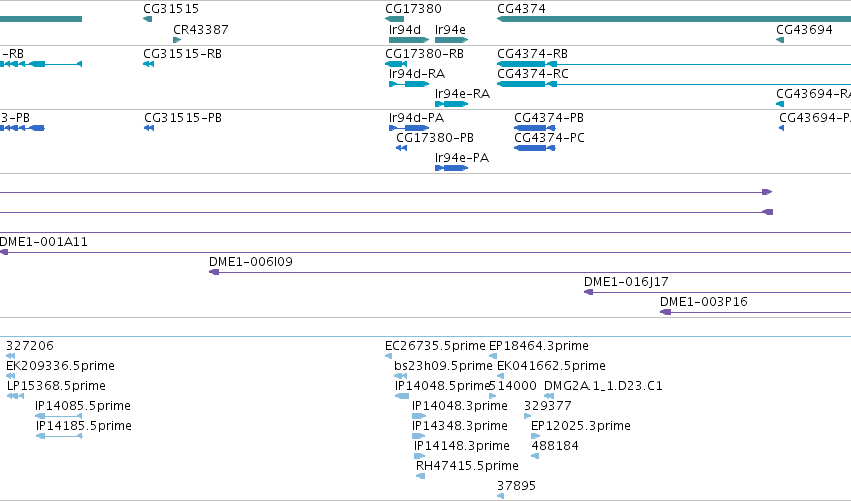Select EST IP14085.5prime
Image resolution: width=851 pixels, height=501 pixels.
point(82,407)
